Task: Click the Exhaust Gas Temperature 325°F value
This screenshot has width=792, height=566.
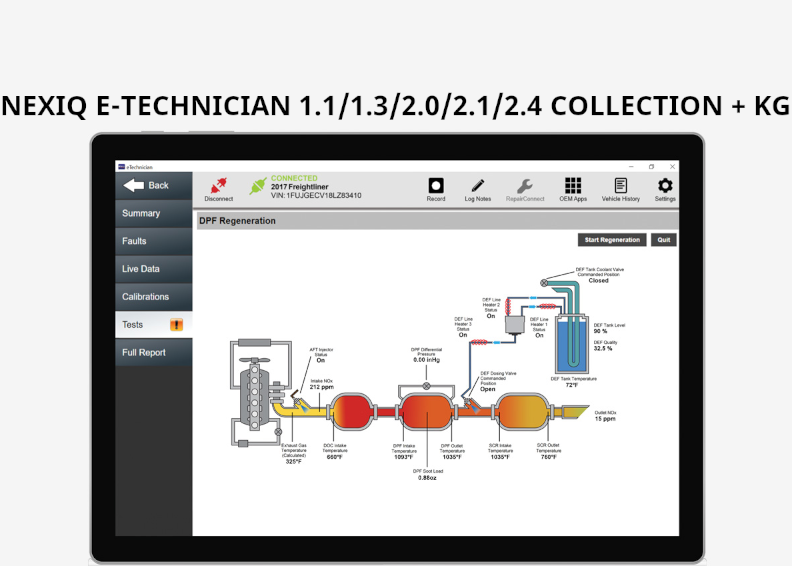Action: [293, 461]
